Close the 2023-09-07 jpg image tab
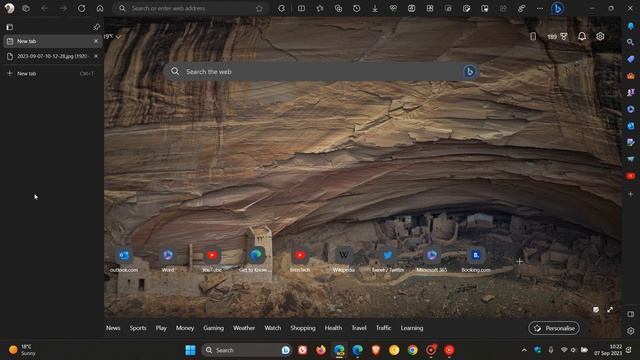The width and height of the screenshot is (640, 360). point(96,56)
